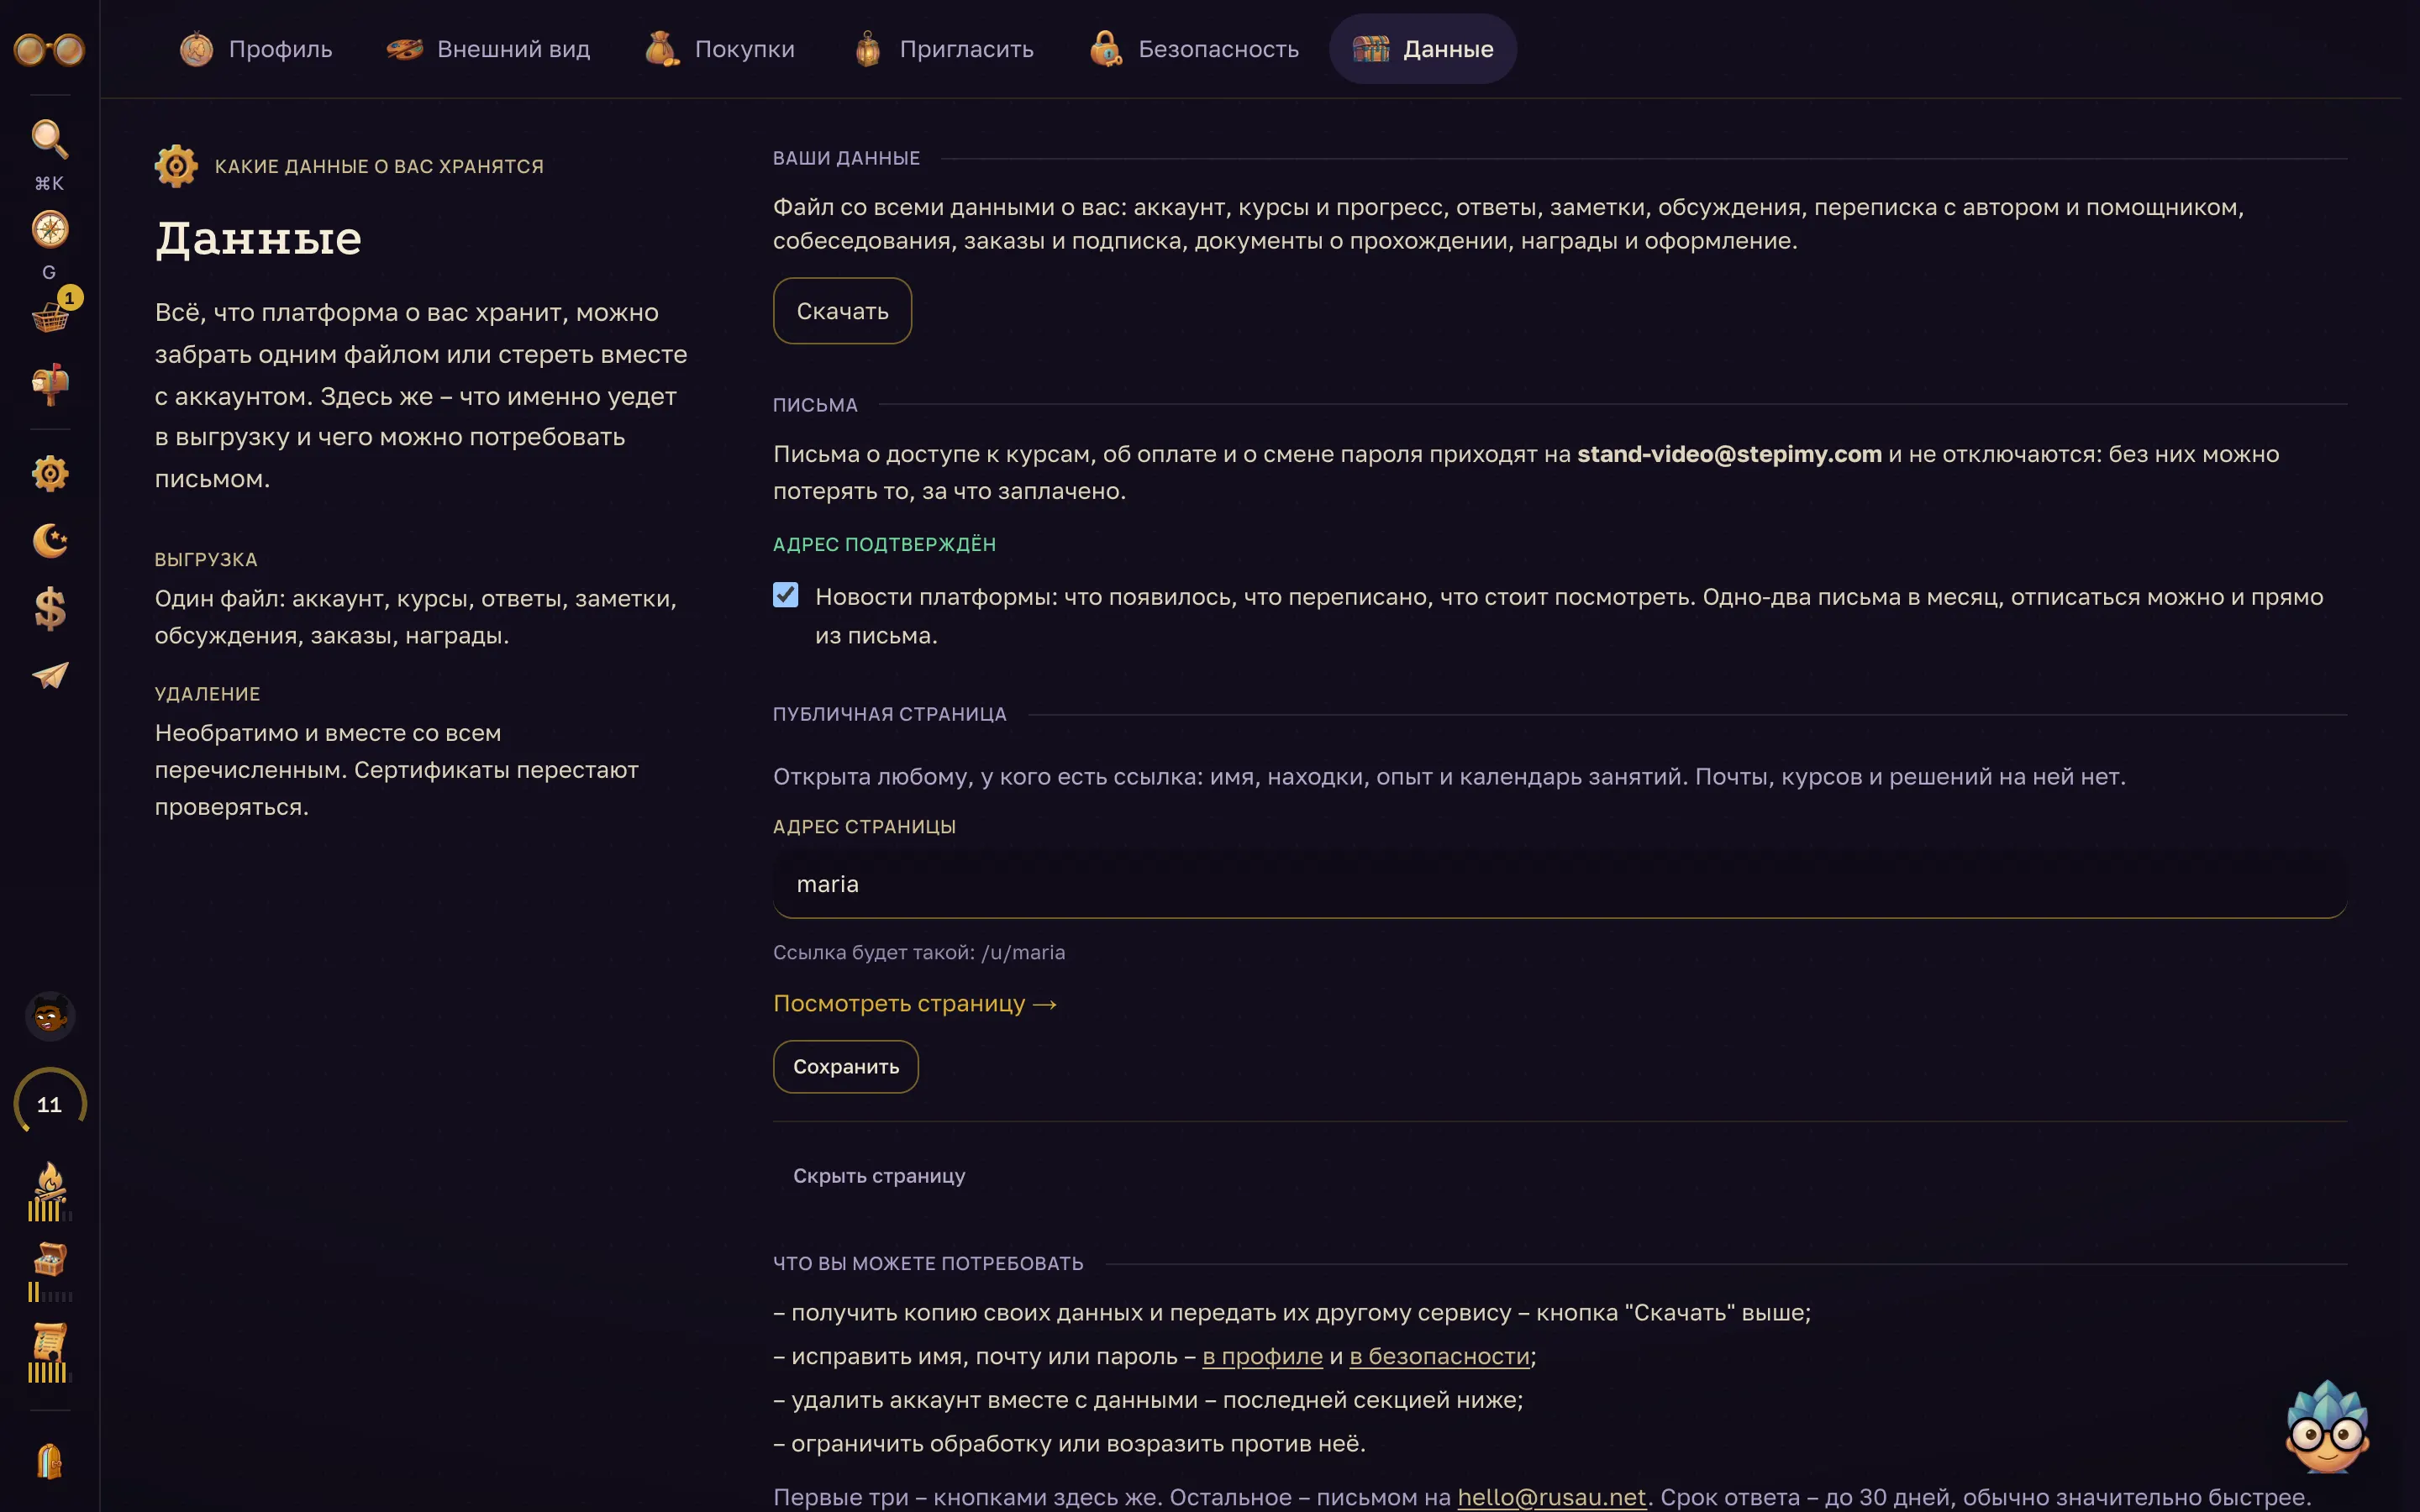Open the magnifying glass search icon
The height and width of the screenshot is (1512, 2420).
click(x=49, y=139)
